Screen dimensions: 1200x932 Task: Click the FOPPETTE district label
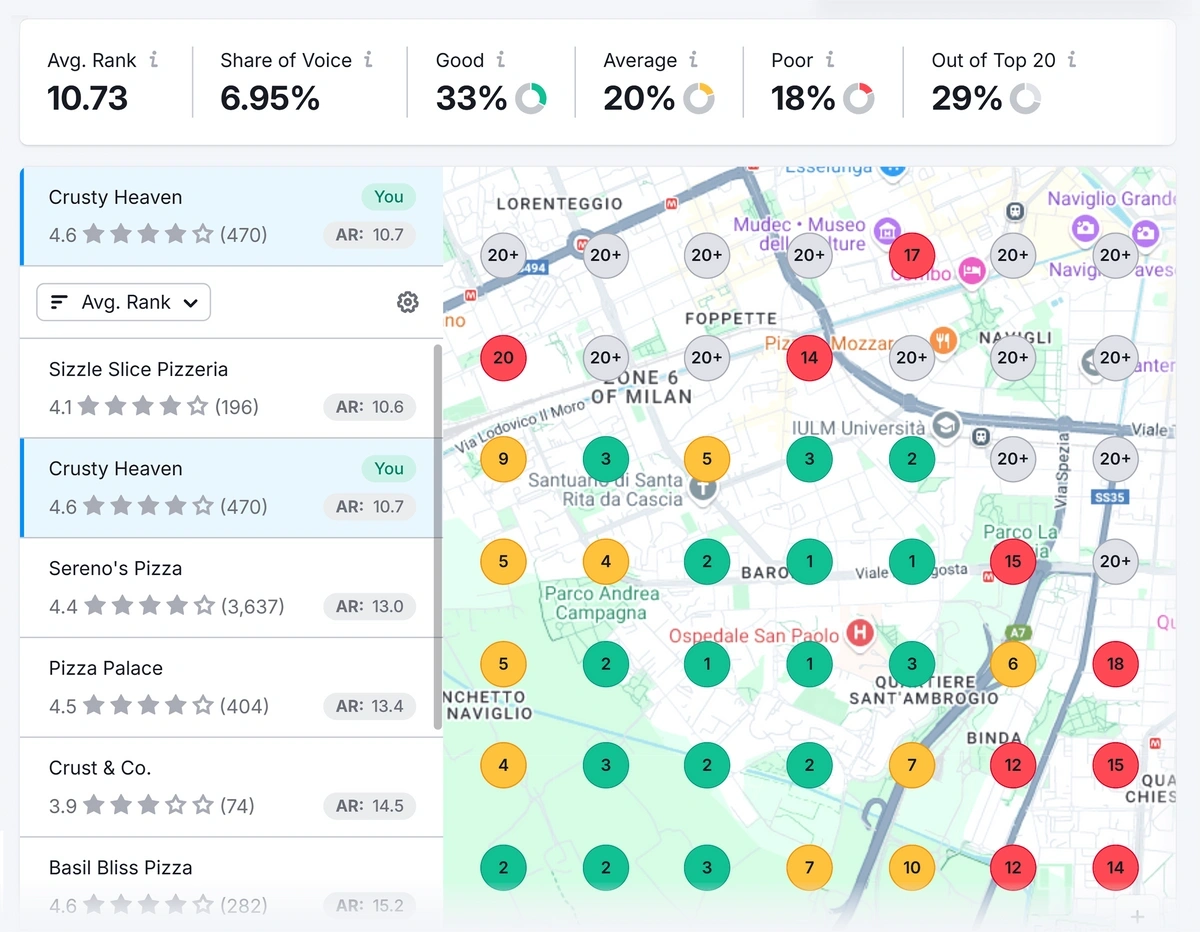tap(731, 319)
